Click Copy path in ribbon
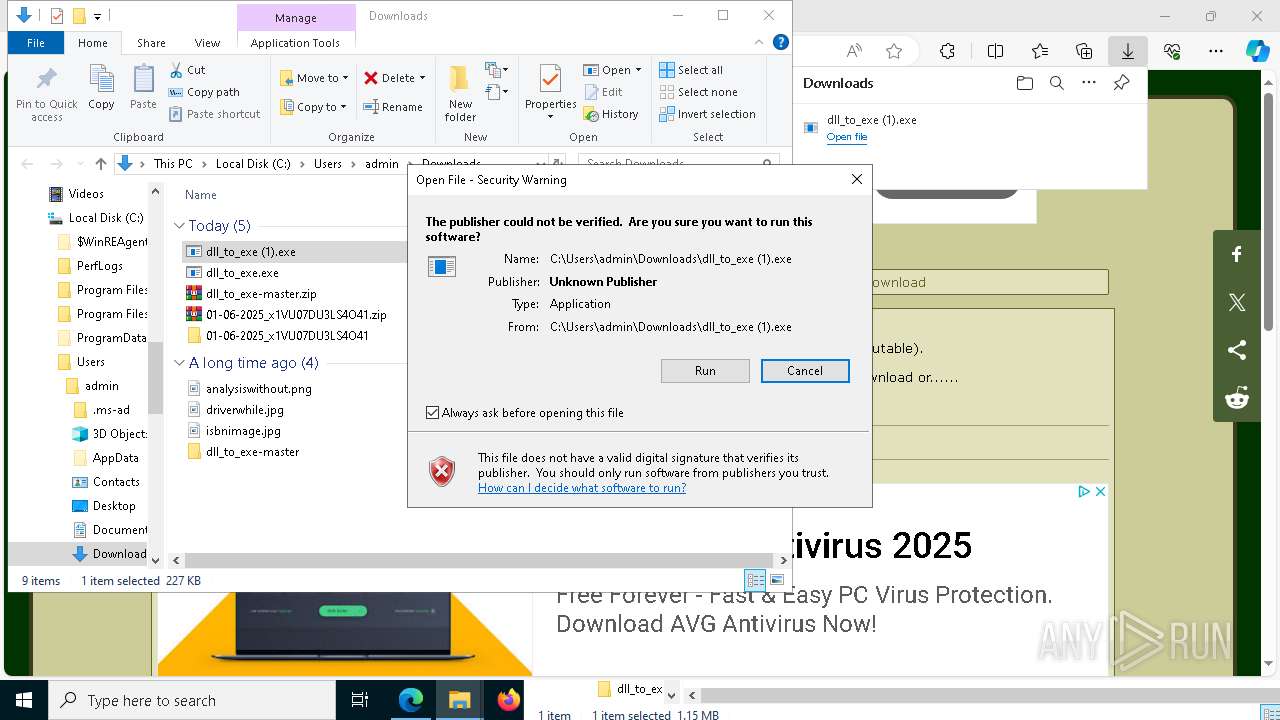 coord(204,92)
